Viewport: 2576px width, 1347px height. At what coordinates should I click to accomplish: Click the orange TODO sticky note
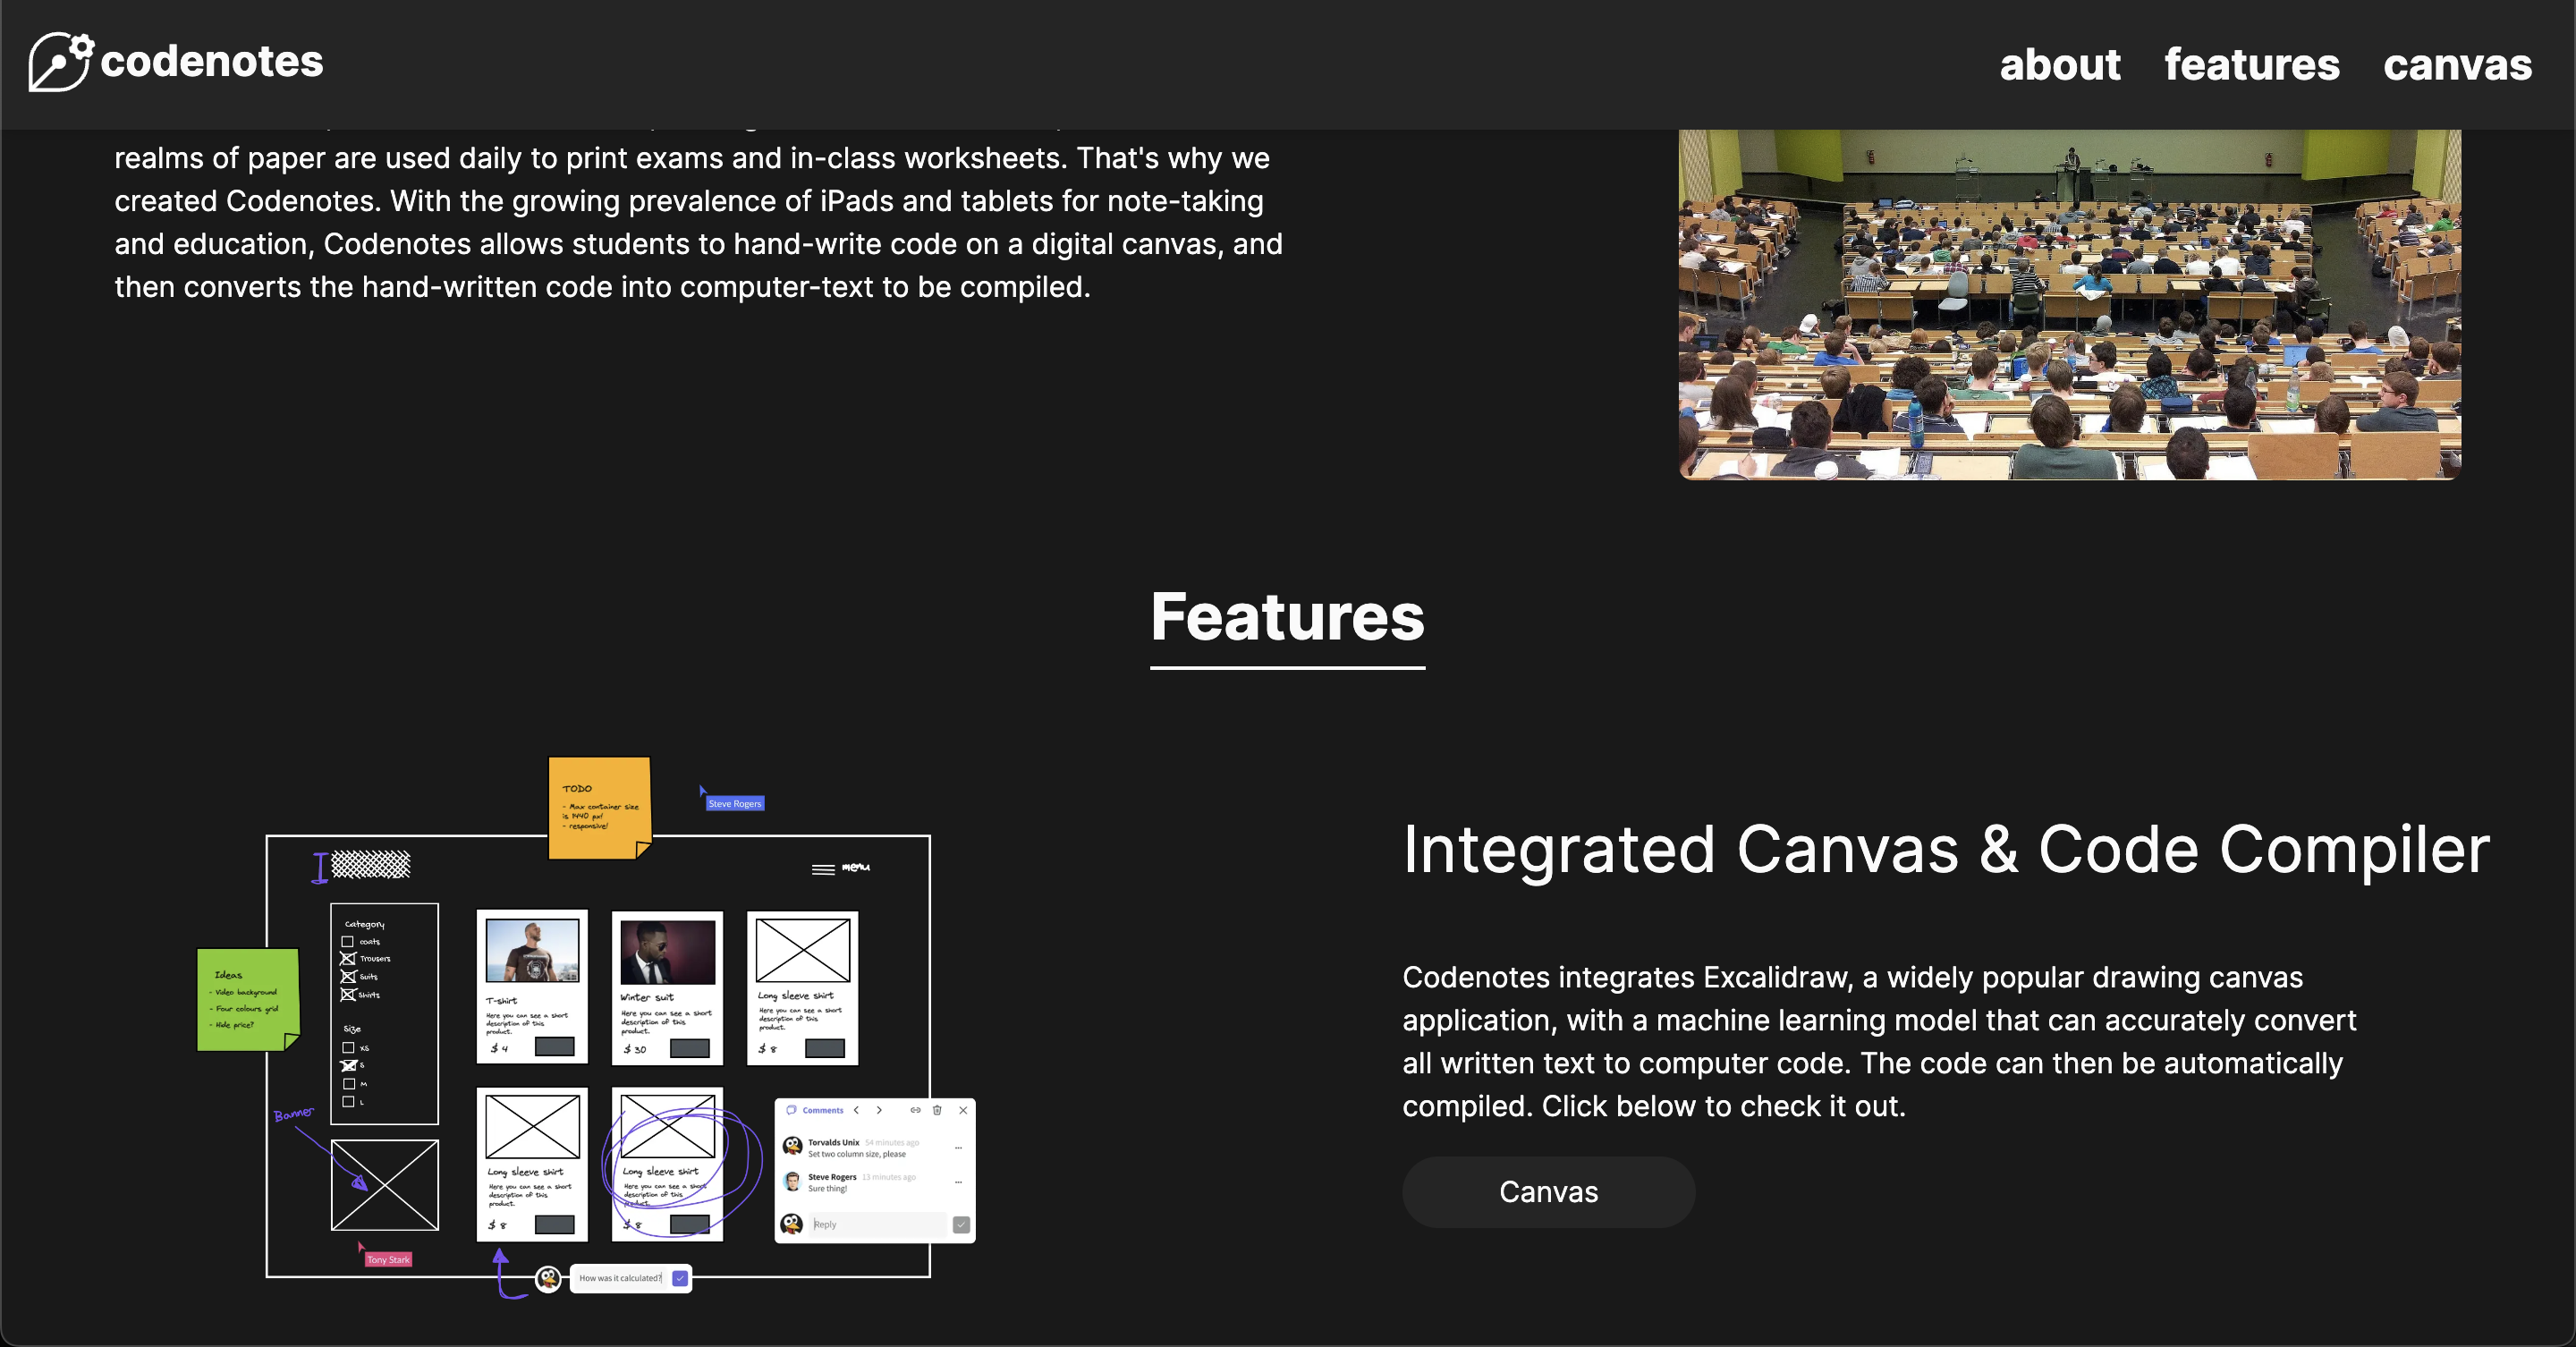[x=599, y=806]
